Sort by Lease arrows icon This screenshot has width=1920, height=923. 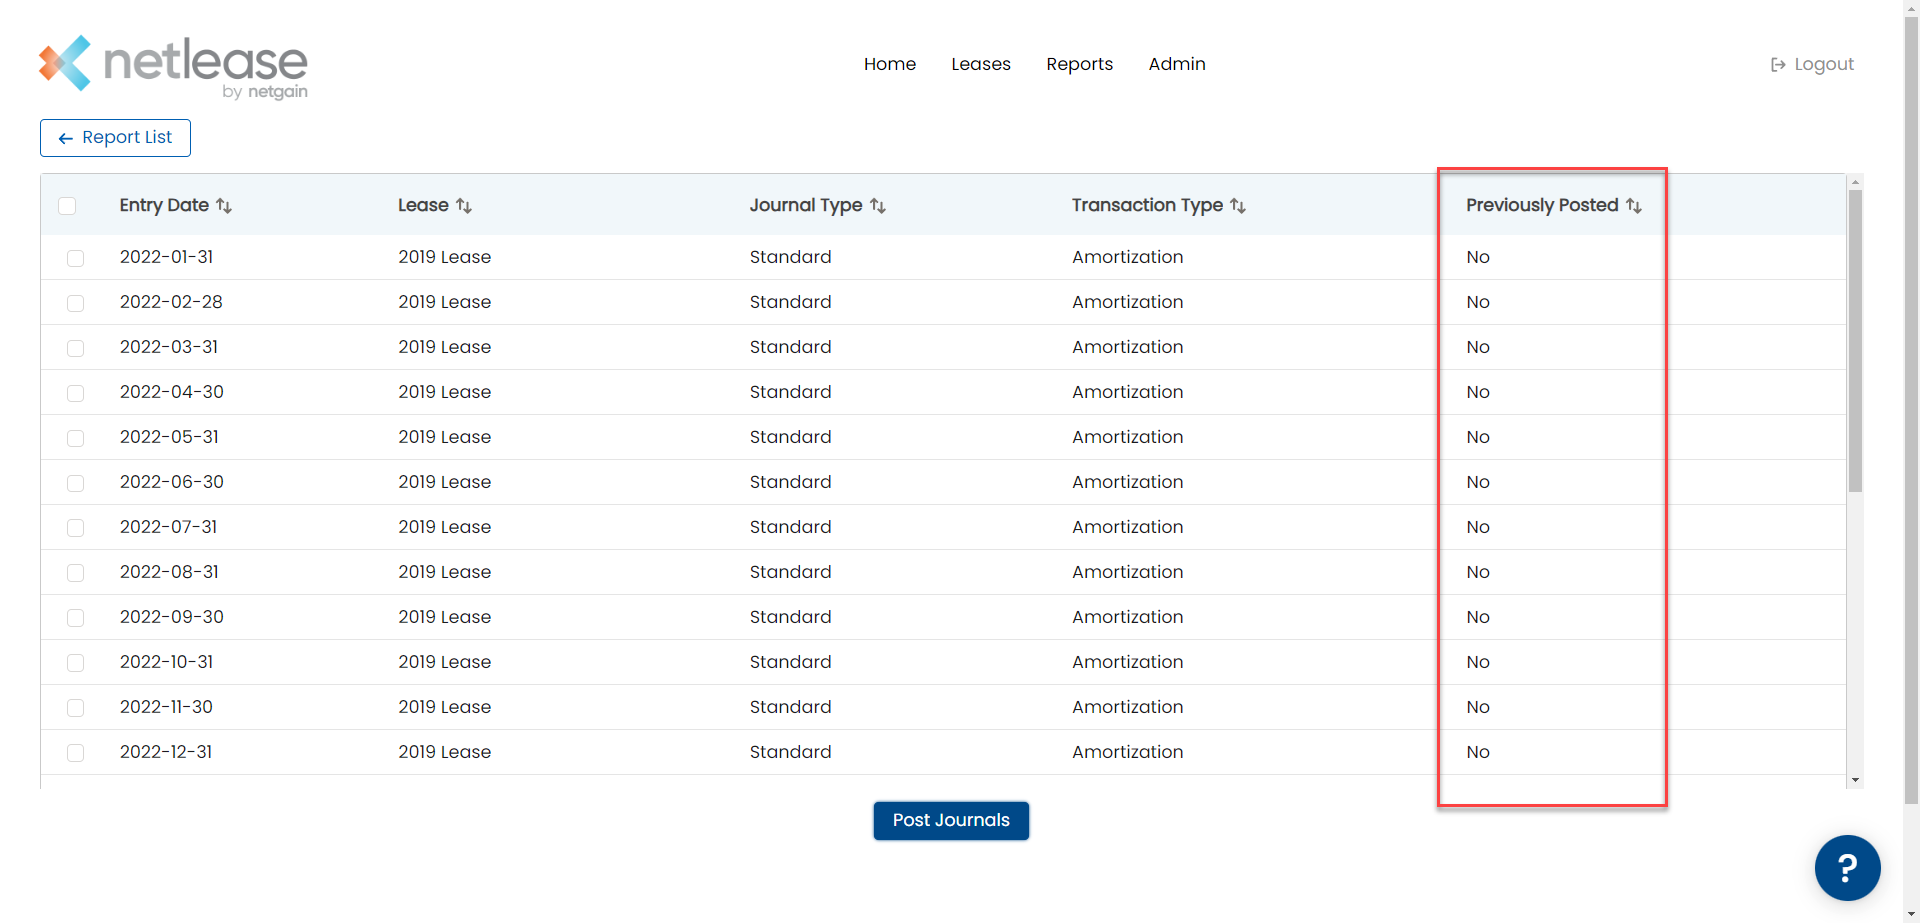click(x=464, y=206)
